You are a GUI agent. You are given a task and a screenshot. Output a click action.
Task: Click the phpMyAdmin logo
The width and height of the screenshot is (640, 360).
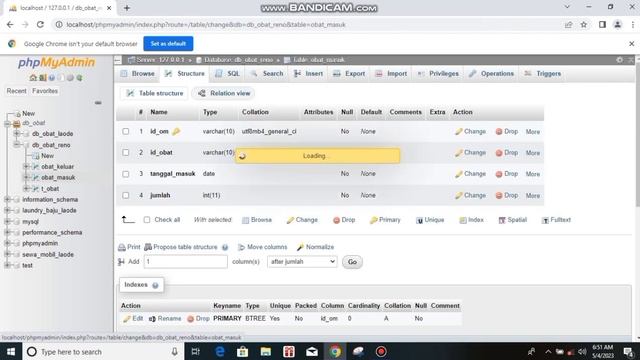[56, 62]
